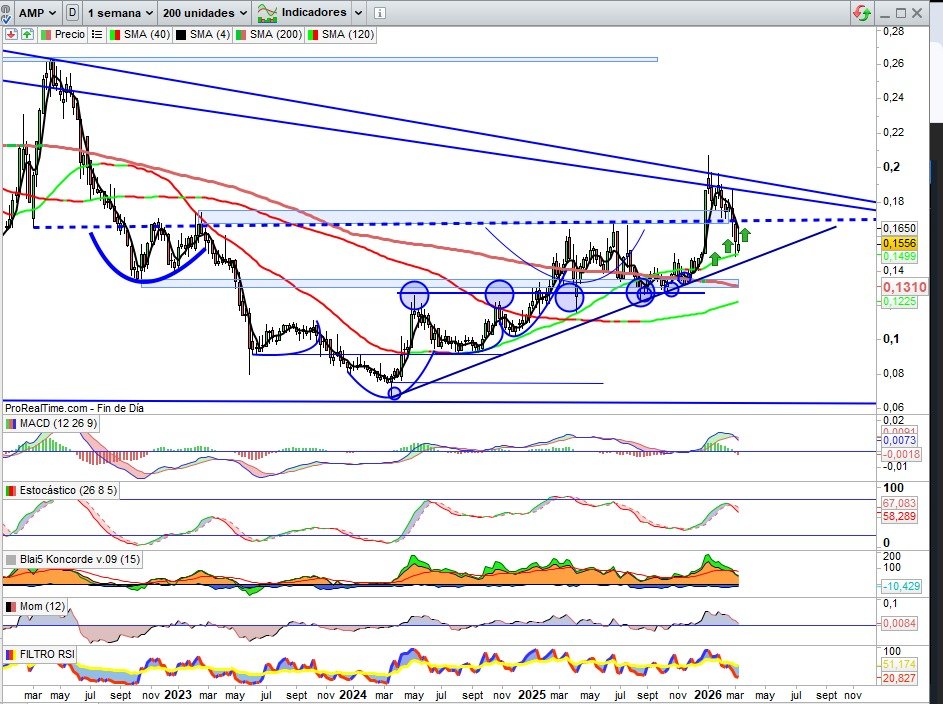Click the 0,0084 momentum value label
This screenshot has width=943, height=704.
[899, 623]
